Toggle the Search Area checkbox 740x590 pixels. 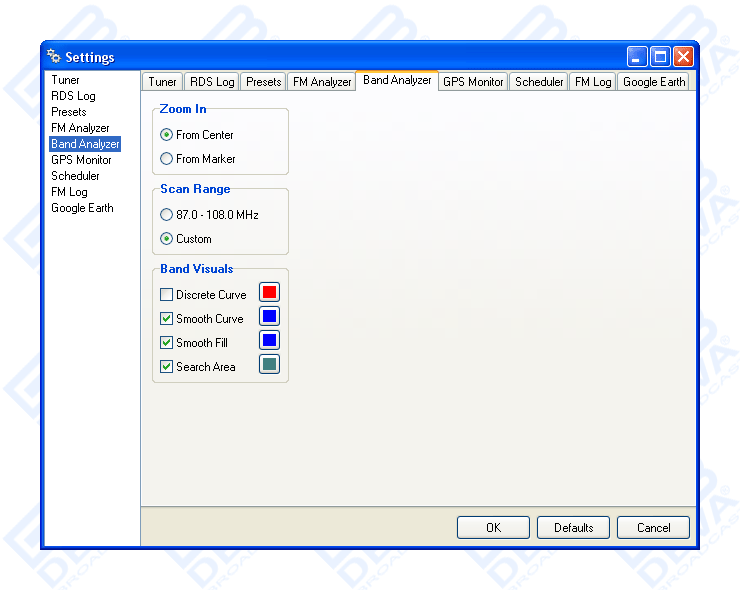tap(167, 367)
